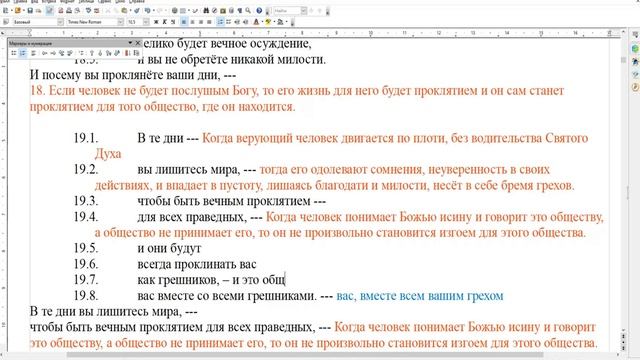Click the Export as PDF icon
This screenshot has width=640, height=360.
tap(60, 11)
